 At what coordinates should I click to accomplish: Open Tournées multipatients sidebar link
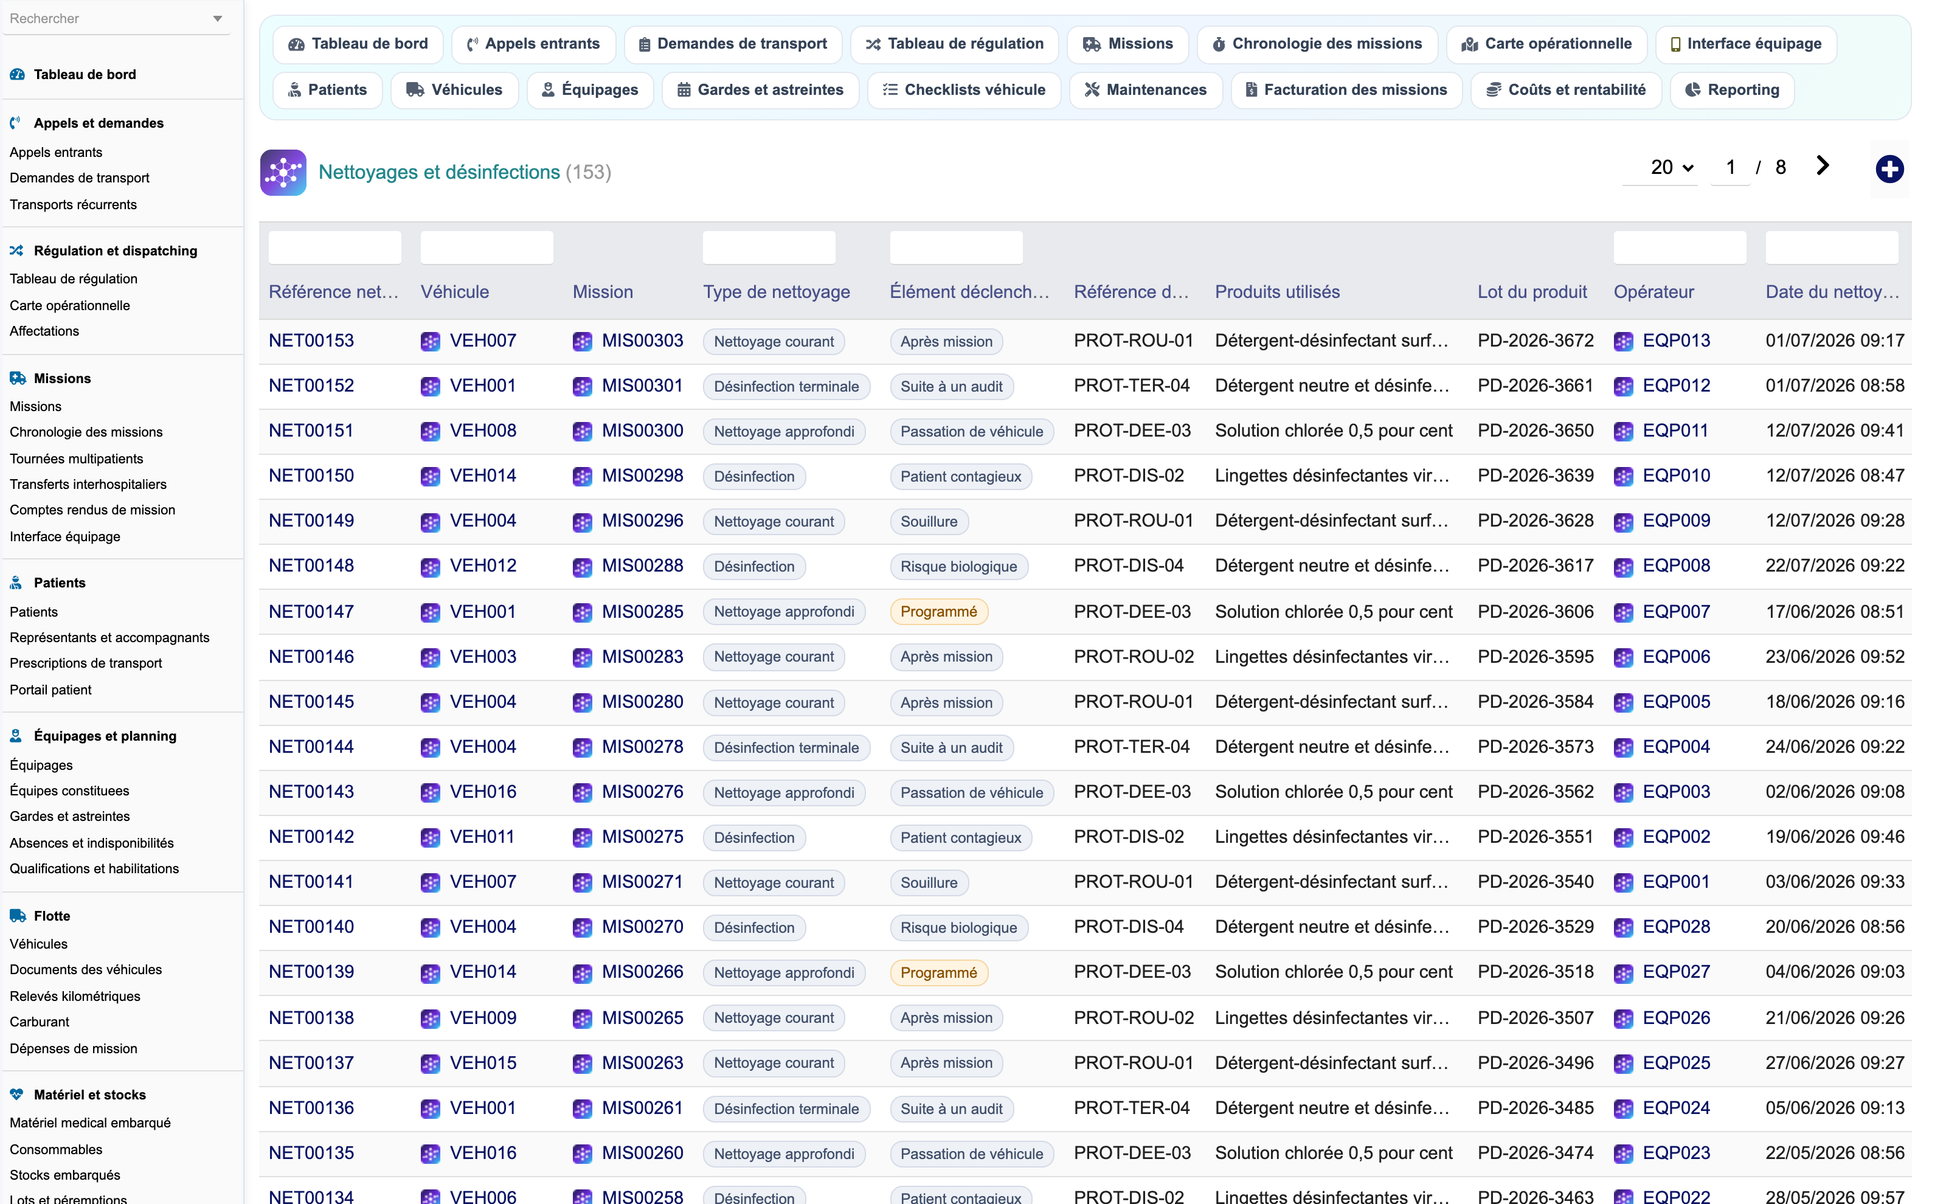point(76,459)
